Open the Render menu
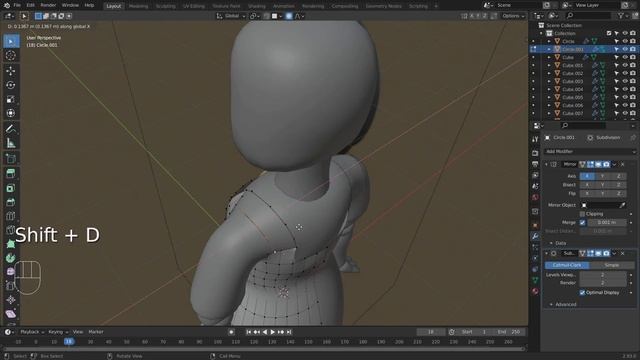Screen dimensions: 640x360 click(x=48, y=5)
